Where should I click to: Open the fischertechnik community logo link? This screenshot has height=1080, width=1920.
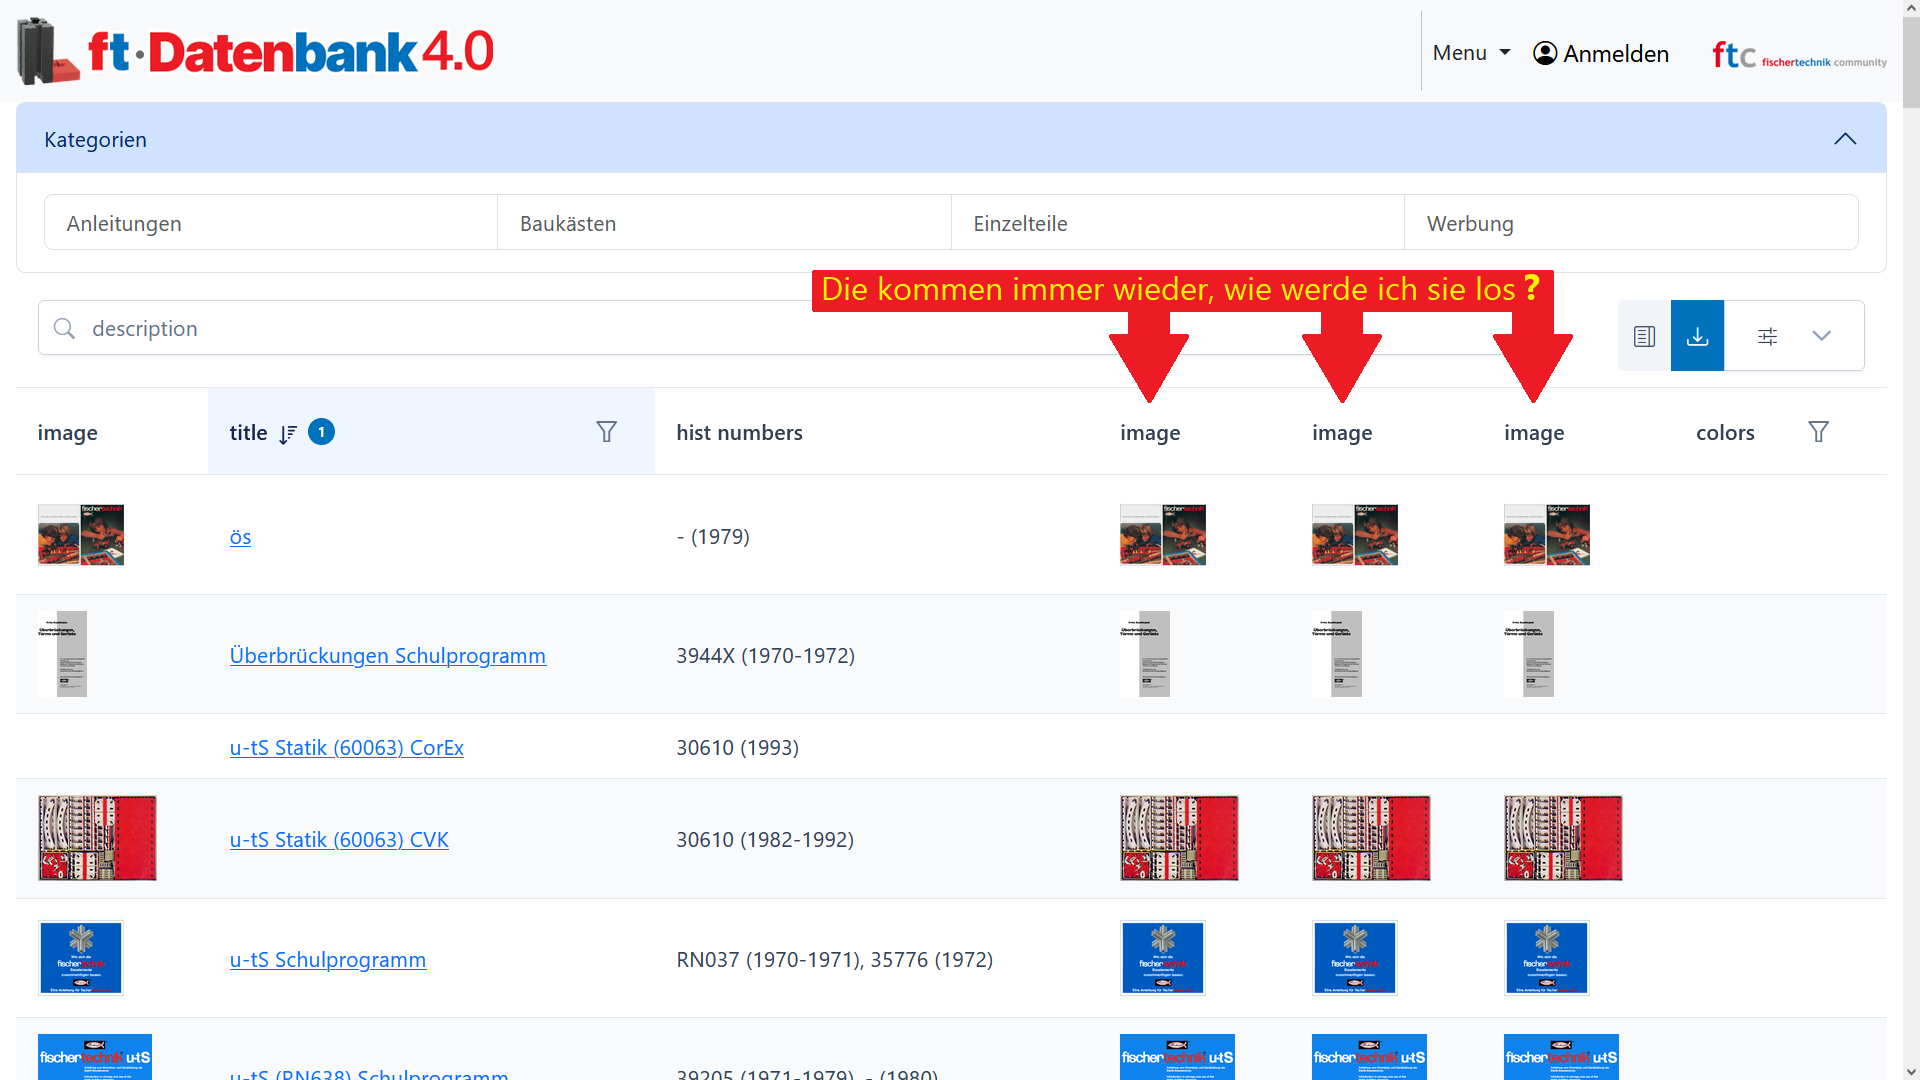coord(1798,55)
